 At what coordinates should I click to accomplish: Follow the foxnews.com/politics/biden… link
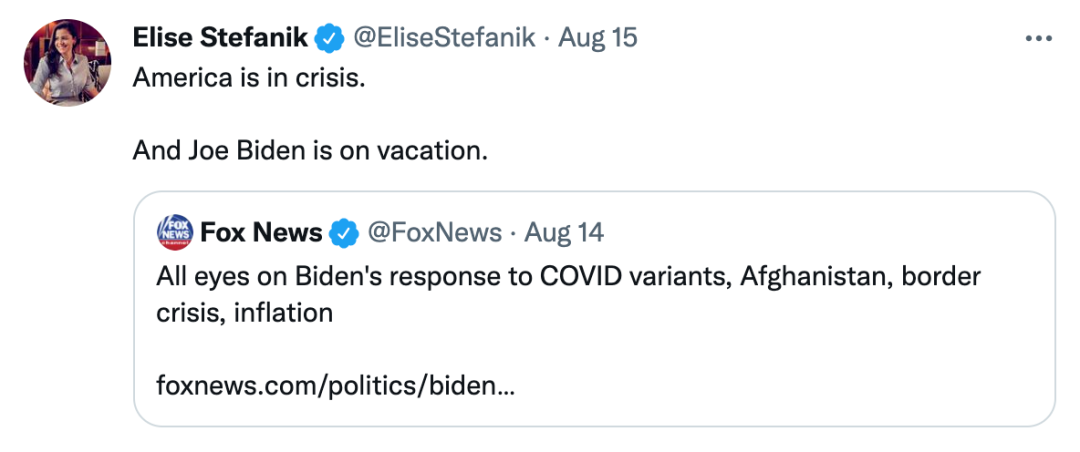[x=336, y=384]
